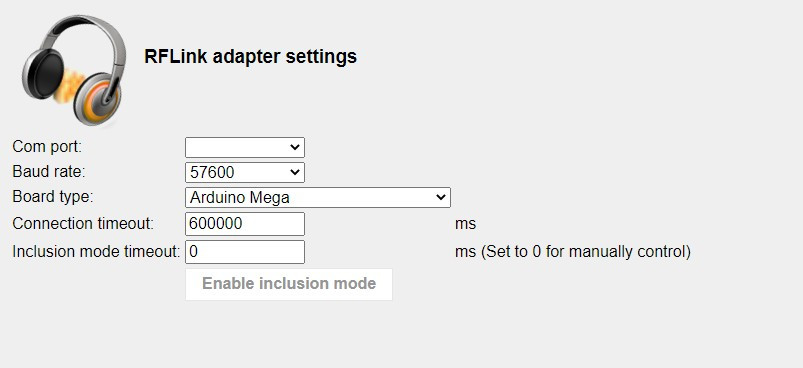Click the chevron arrow on Com port dropdown
Screen dimensions: 803x368
point(294,147)
